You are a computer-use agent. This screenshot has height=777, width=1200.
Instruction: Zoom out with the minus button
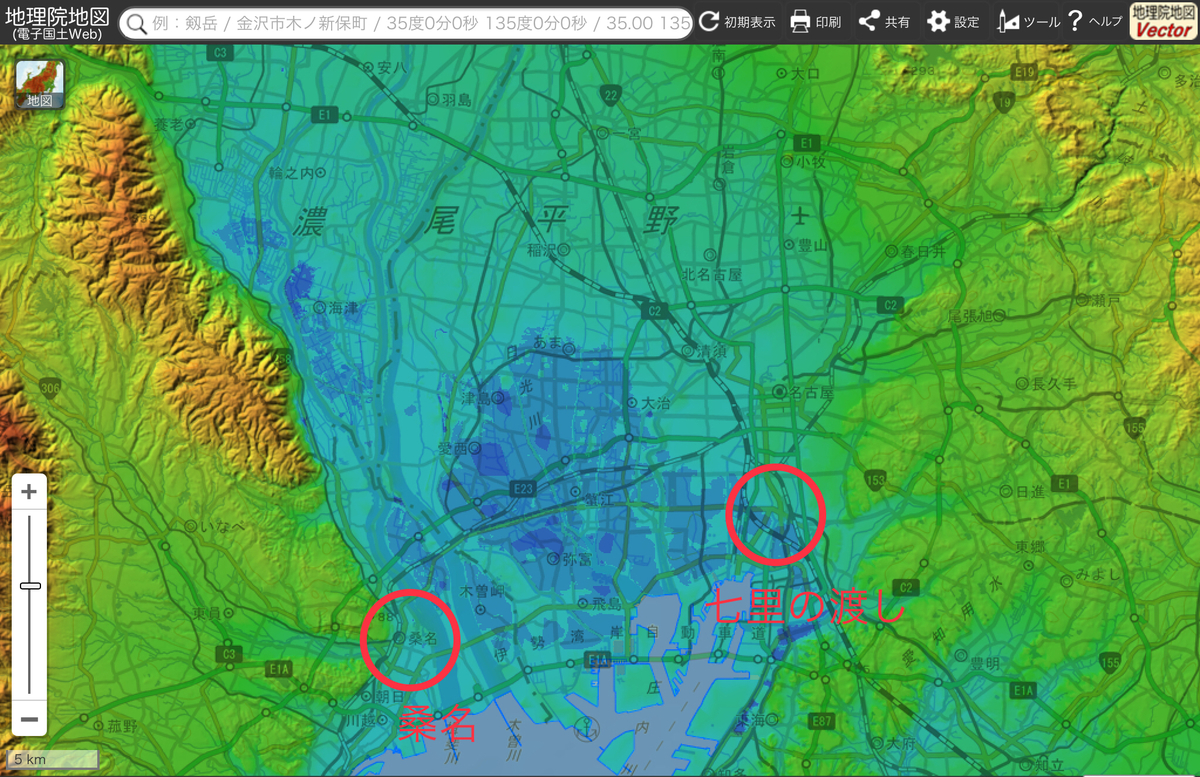29,719
